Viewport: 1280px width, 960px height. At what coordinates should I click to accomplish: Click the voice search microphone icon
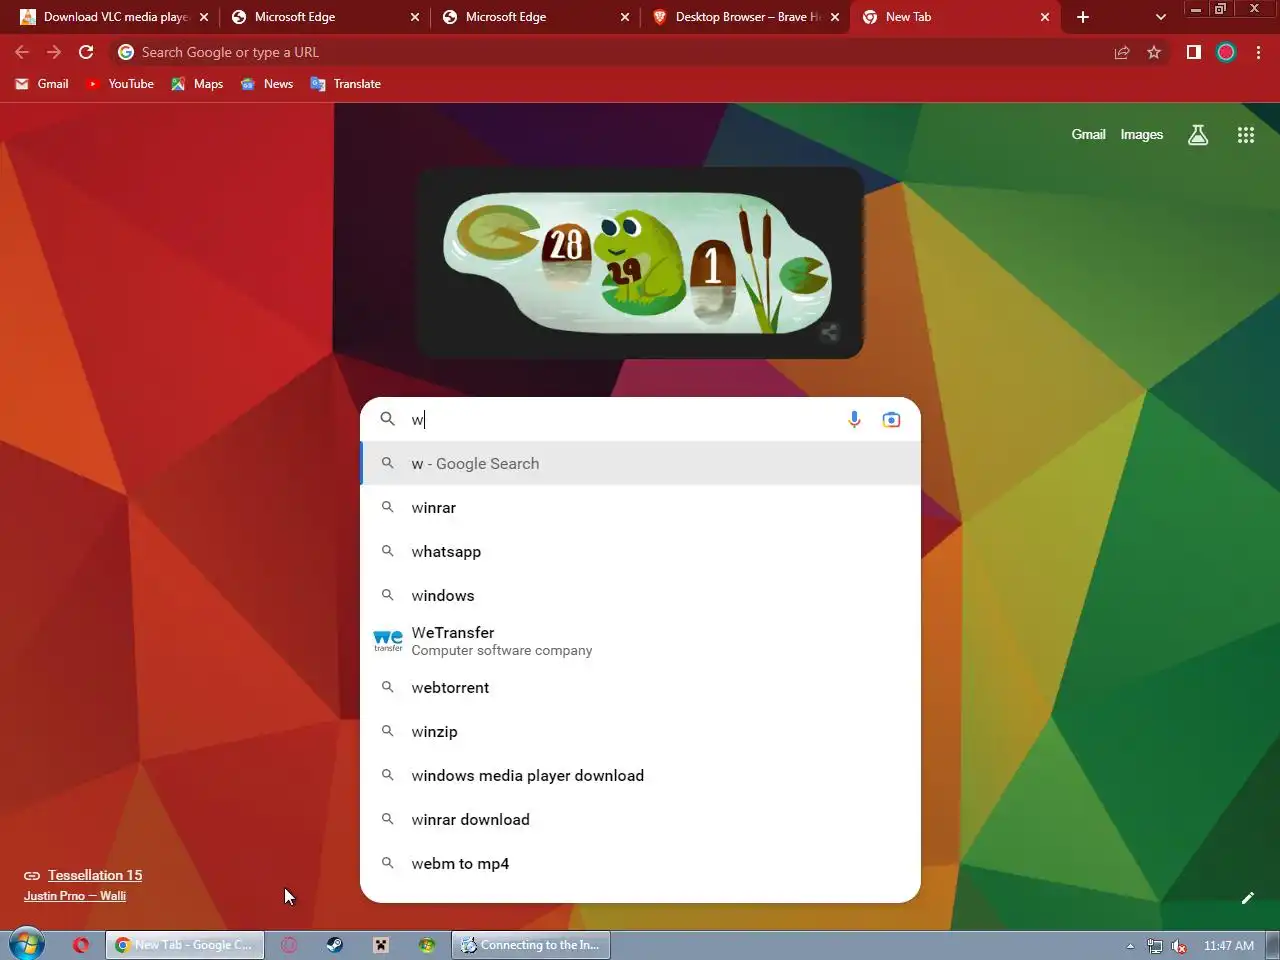click(854, 420)
